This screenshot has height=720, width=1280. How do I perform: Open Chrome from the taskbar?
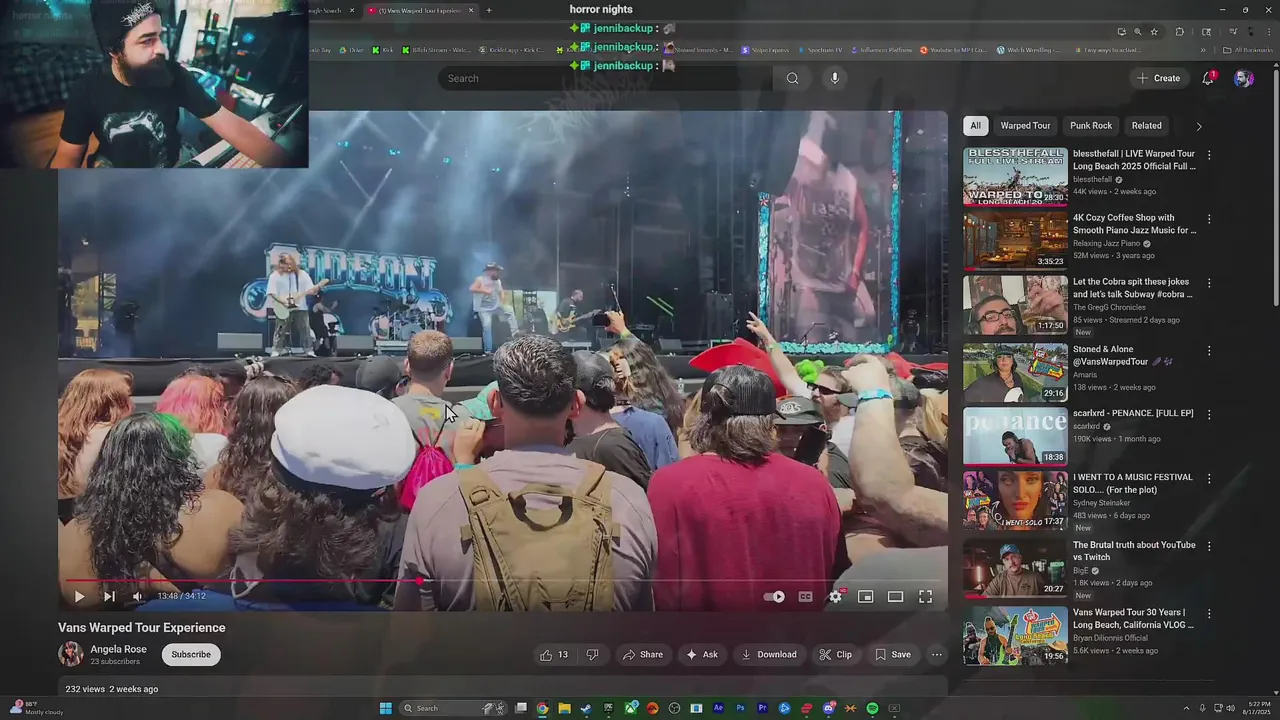[542, 708]
